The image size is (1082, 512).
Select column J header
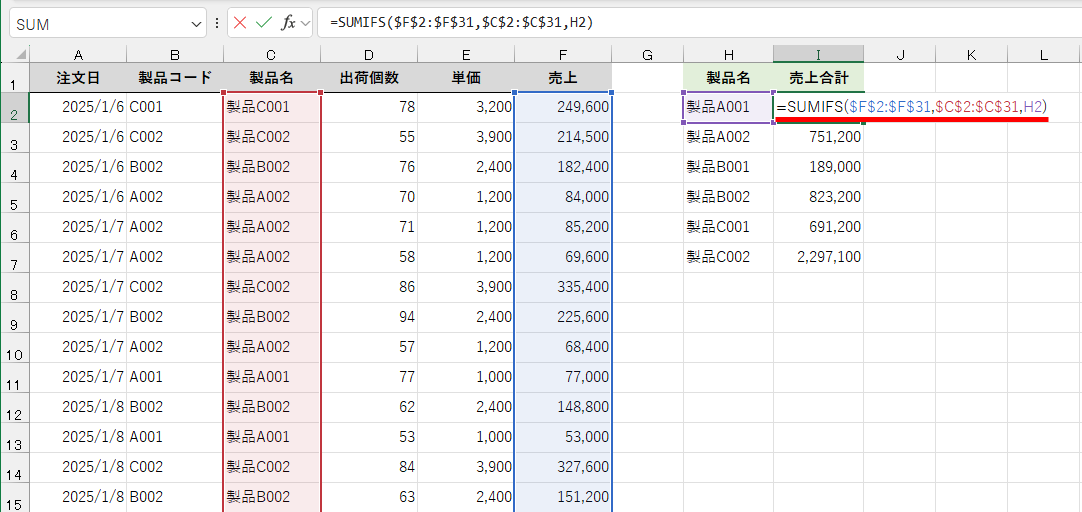[899, 55]
